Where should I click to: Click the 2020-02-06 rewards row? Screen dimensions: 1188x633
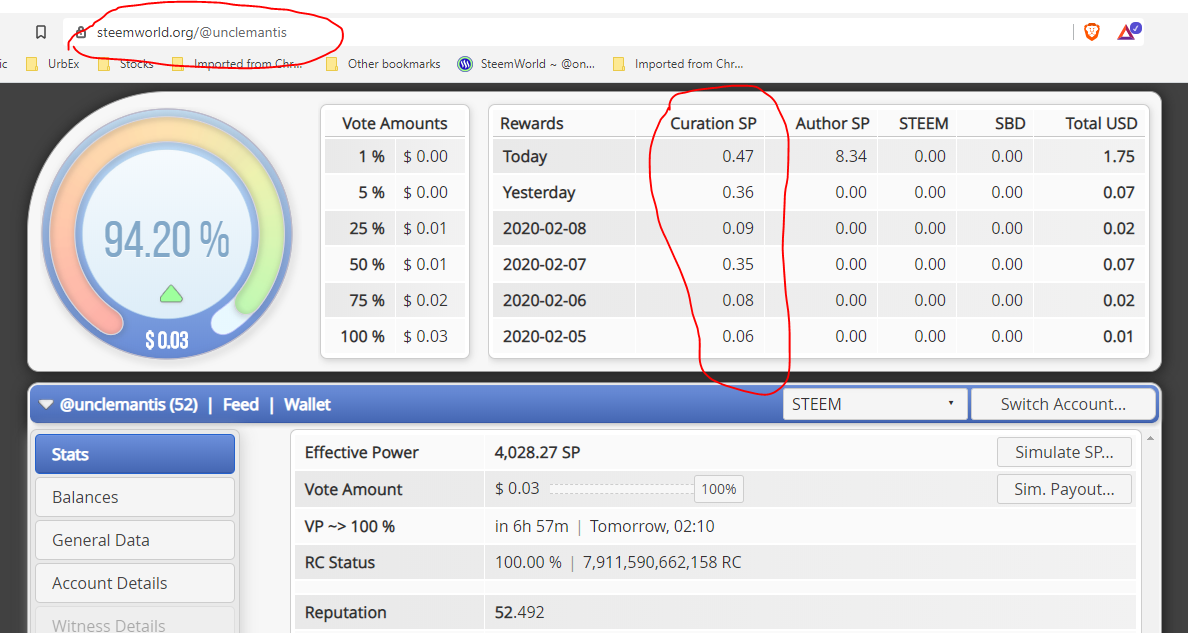(x=818, y=300)
